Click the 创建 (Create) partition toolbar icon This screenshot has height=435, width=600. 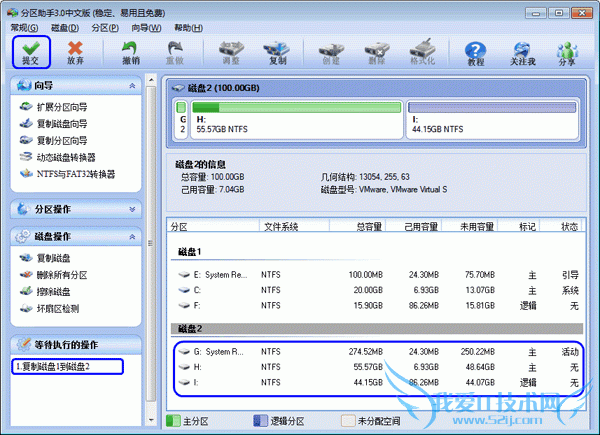point(331,52)
